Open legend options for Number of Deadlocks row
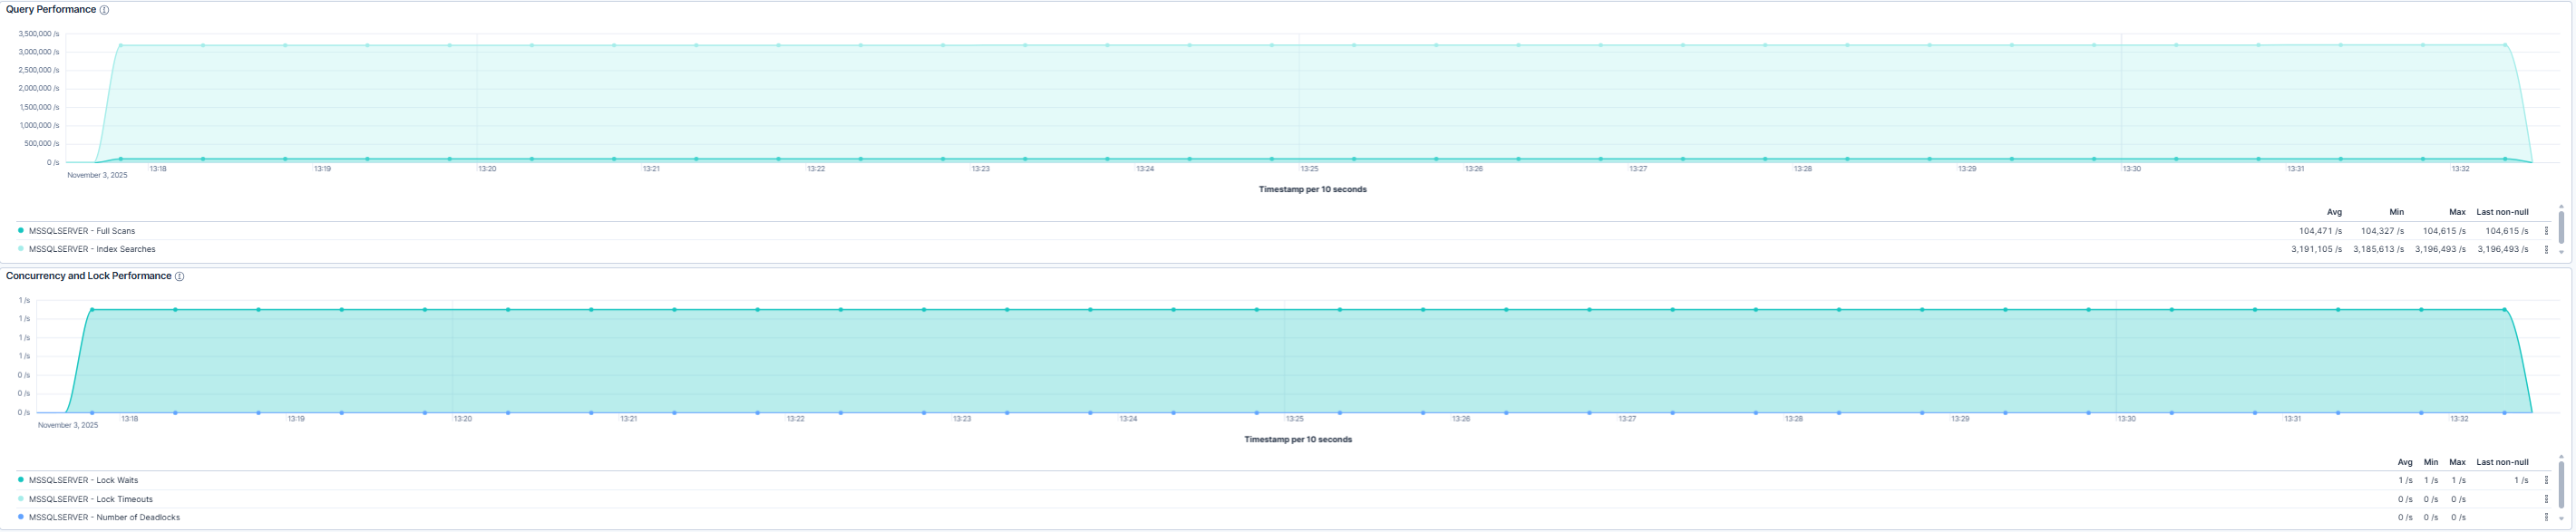Screen dimensions: 2576x532 point(2546,517)
